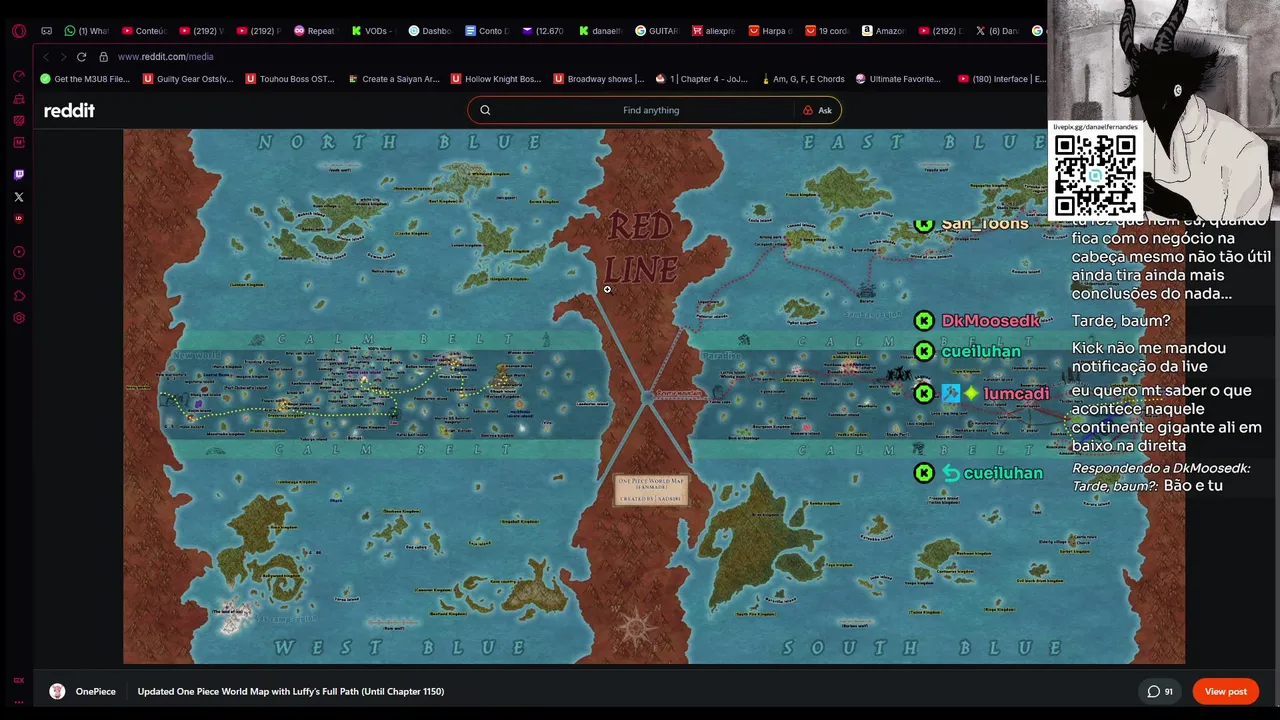Switch to the WhatsApp tab
This screenshot has width=1280, height=720.
(85, 31)
